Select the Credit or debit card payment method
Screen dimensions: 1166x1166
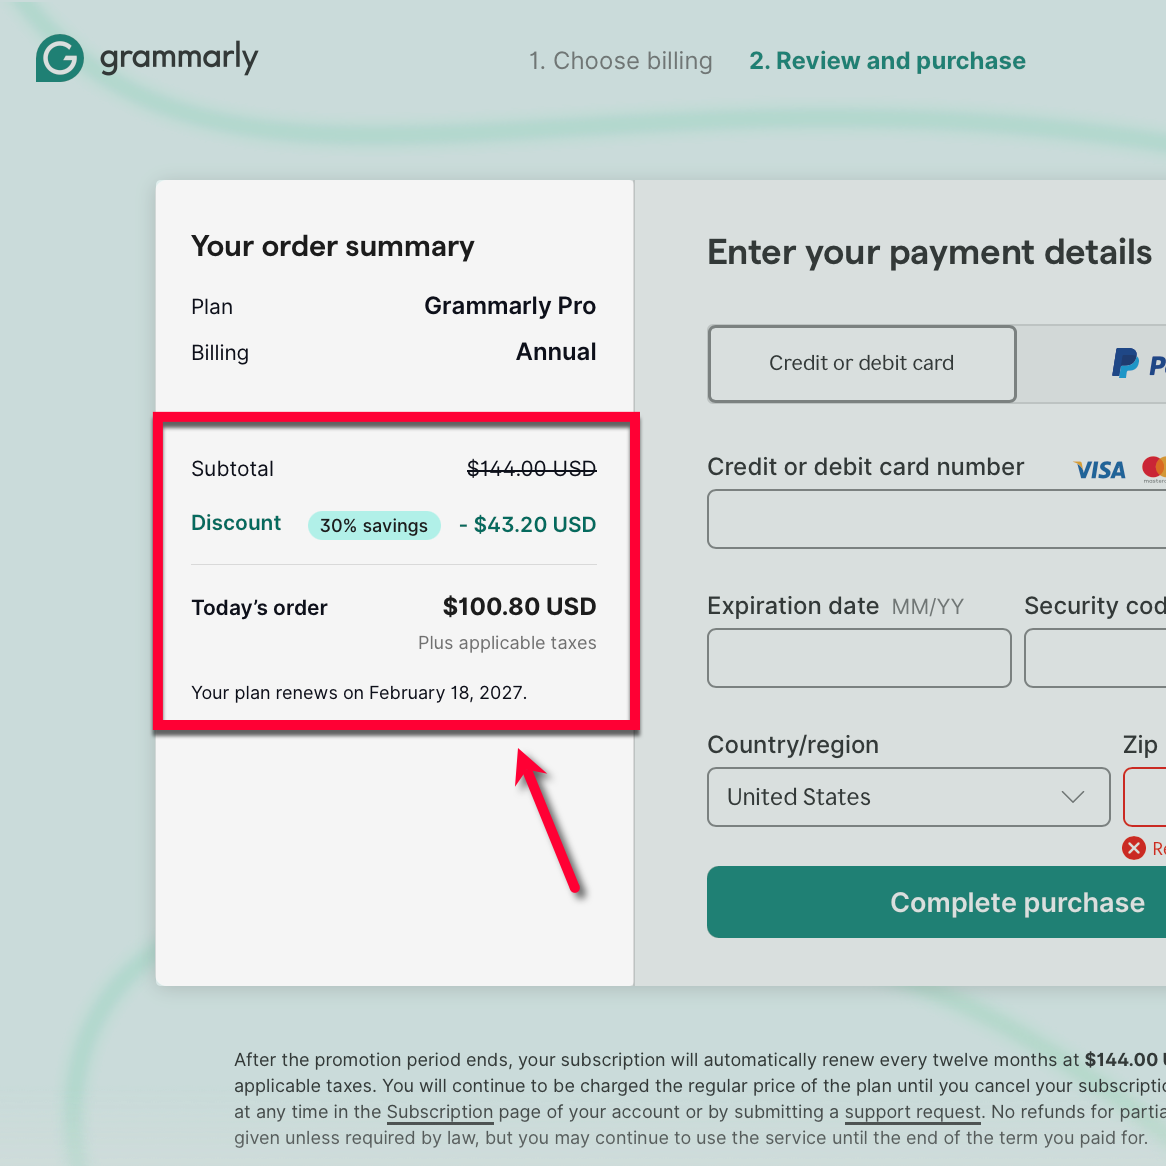[861, 363]
